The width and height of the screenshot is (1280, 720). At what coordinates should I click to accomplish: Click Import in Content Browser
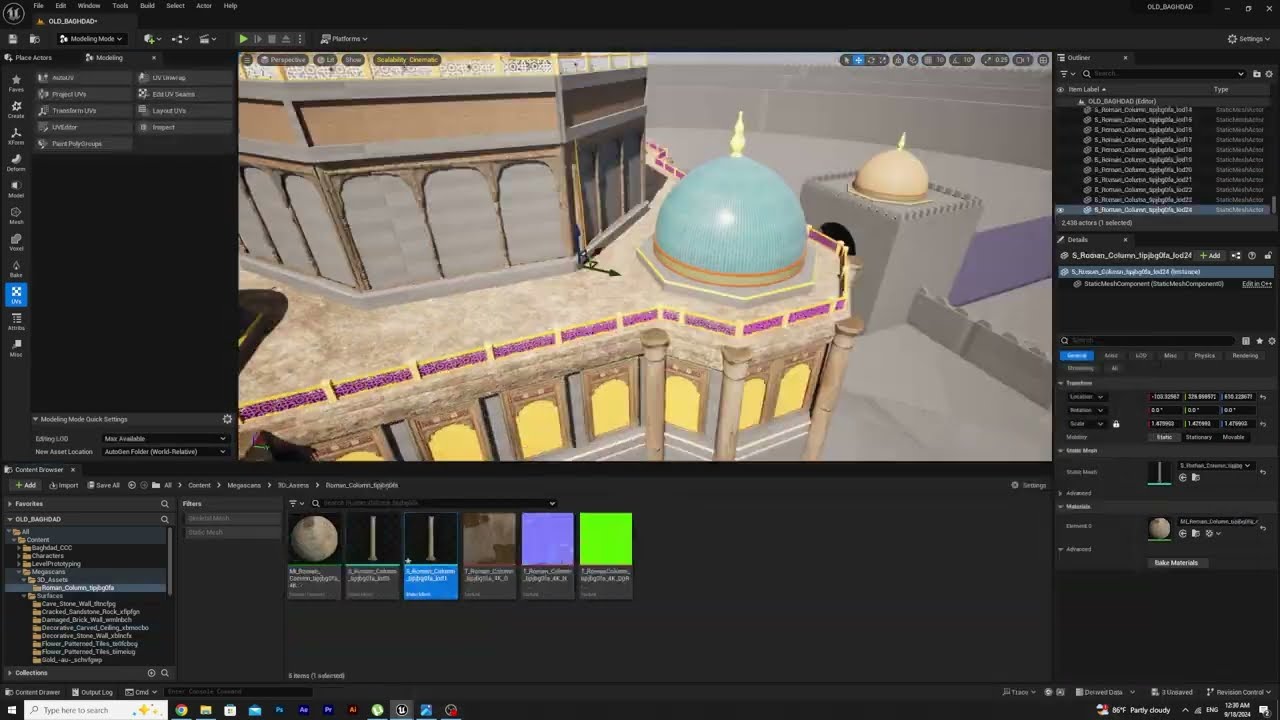(x=65, y=486)
